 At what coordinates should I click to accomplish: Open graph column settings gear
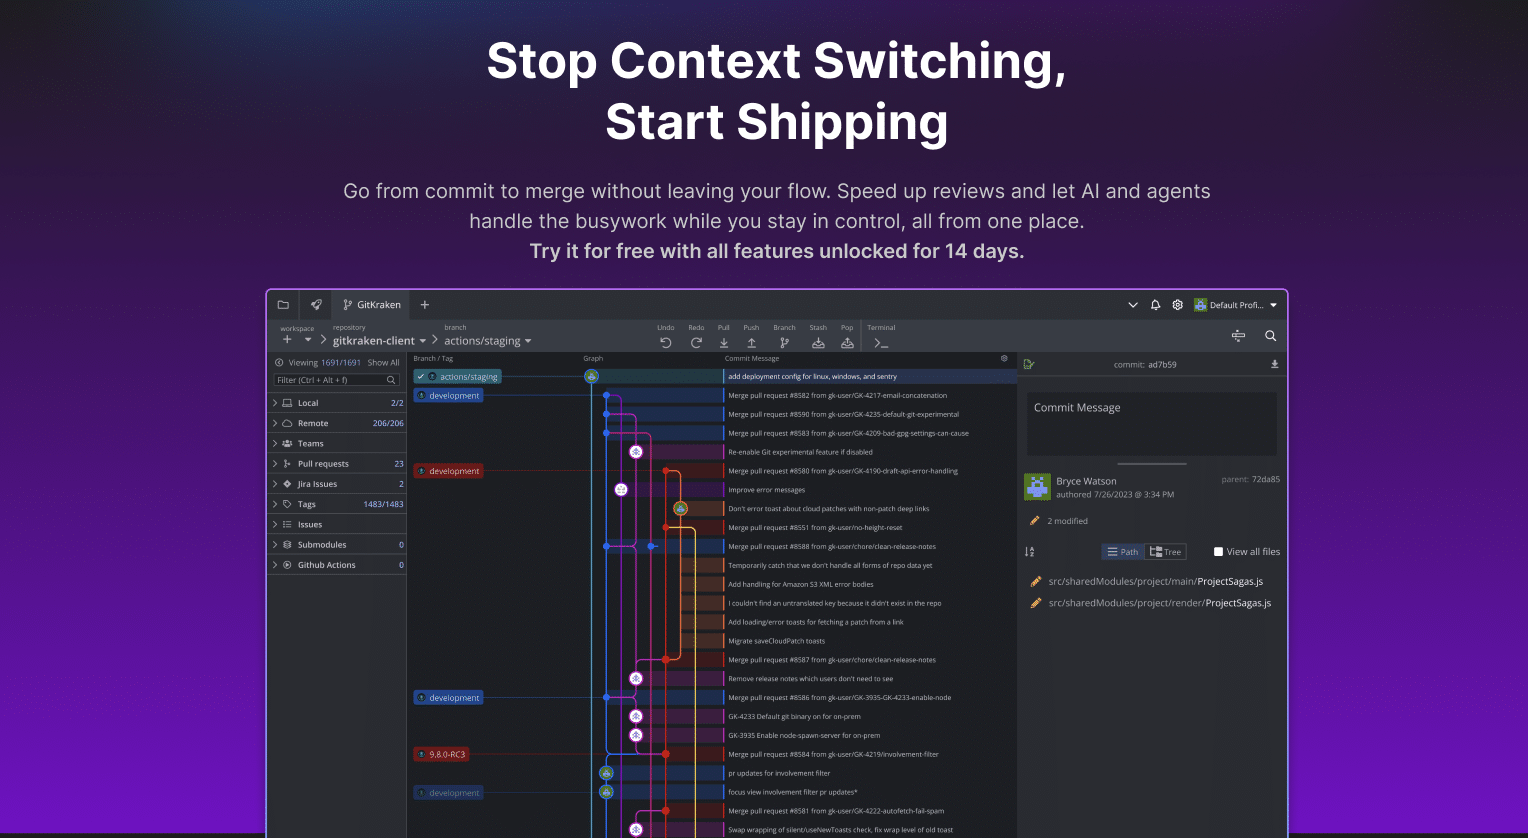point(1004,358)
